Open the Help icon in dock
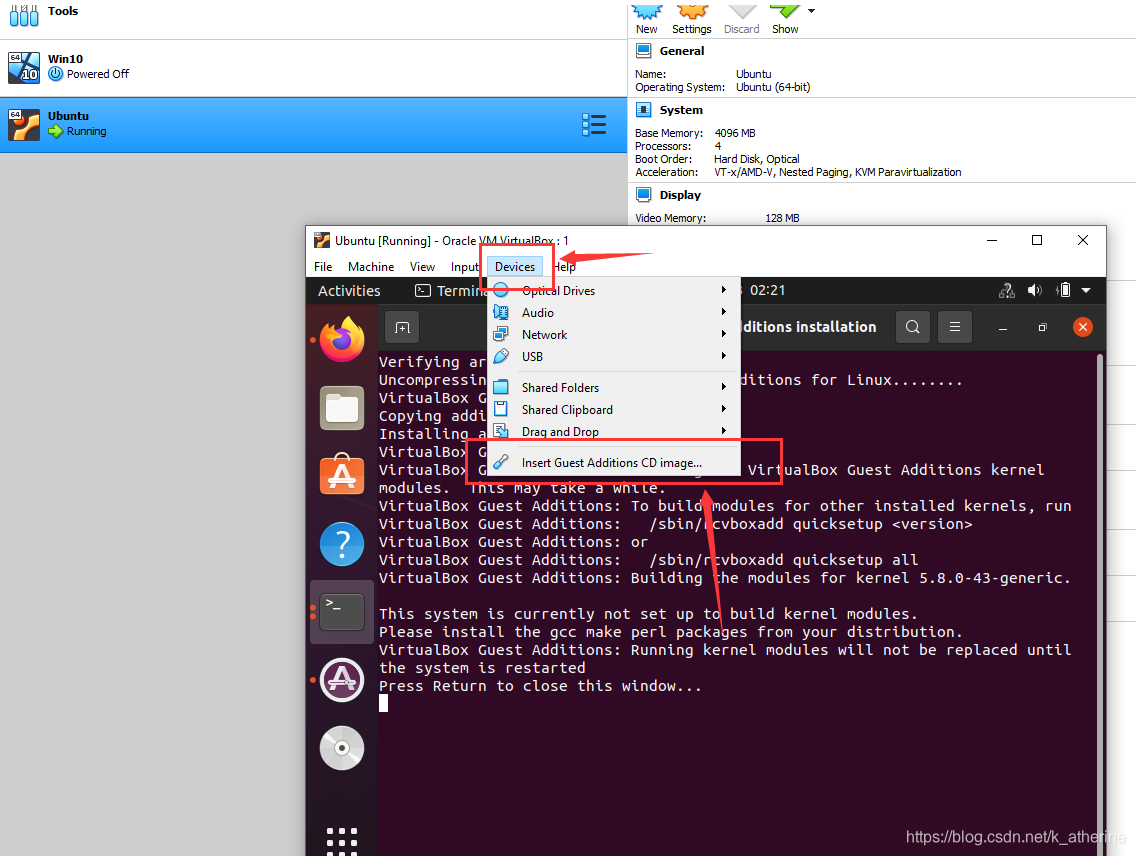 [x=342, y=544]
